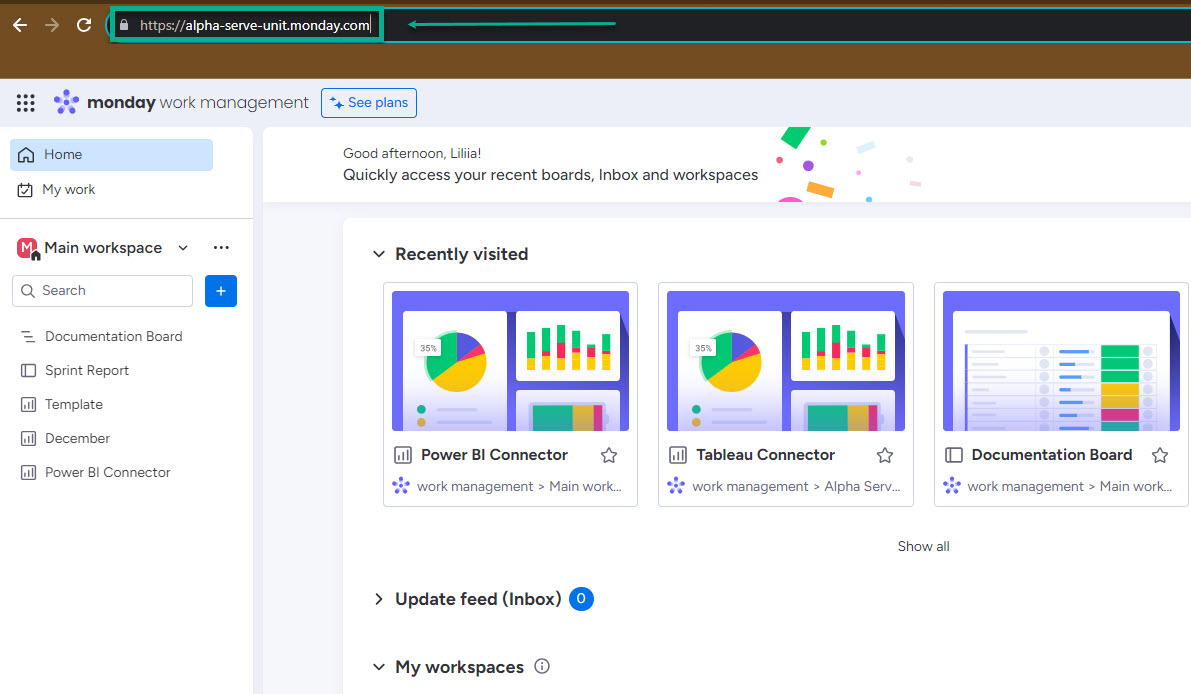Viewport: 1191px width, 694px height.
Task: Click the Sprint Report board icon
Action: pos(28,371)
